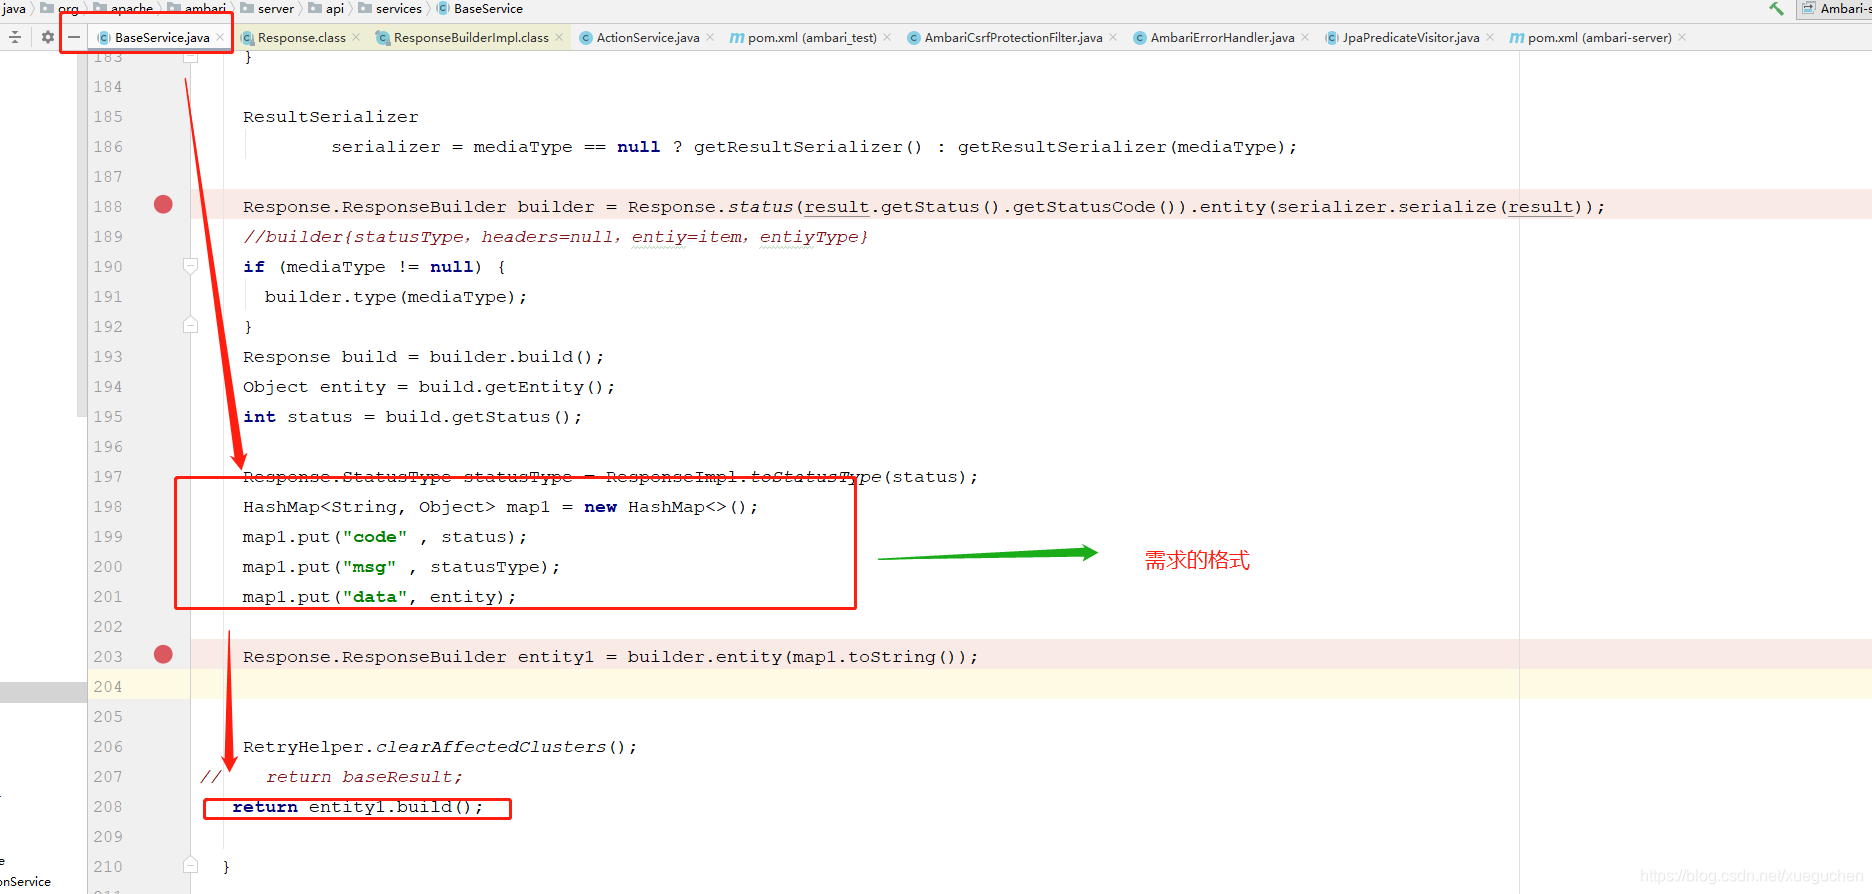Click the 'services' breadcrumb folder
1872x894 pixels.
pos(390,8)
